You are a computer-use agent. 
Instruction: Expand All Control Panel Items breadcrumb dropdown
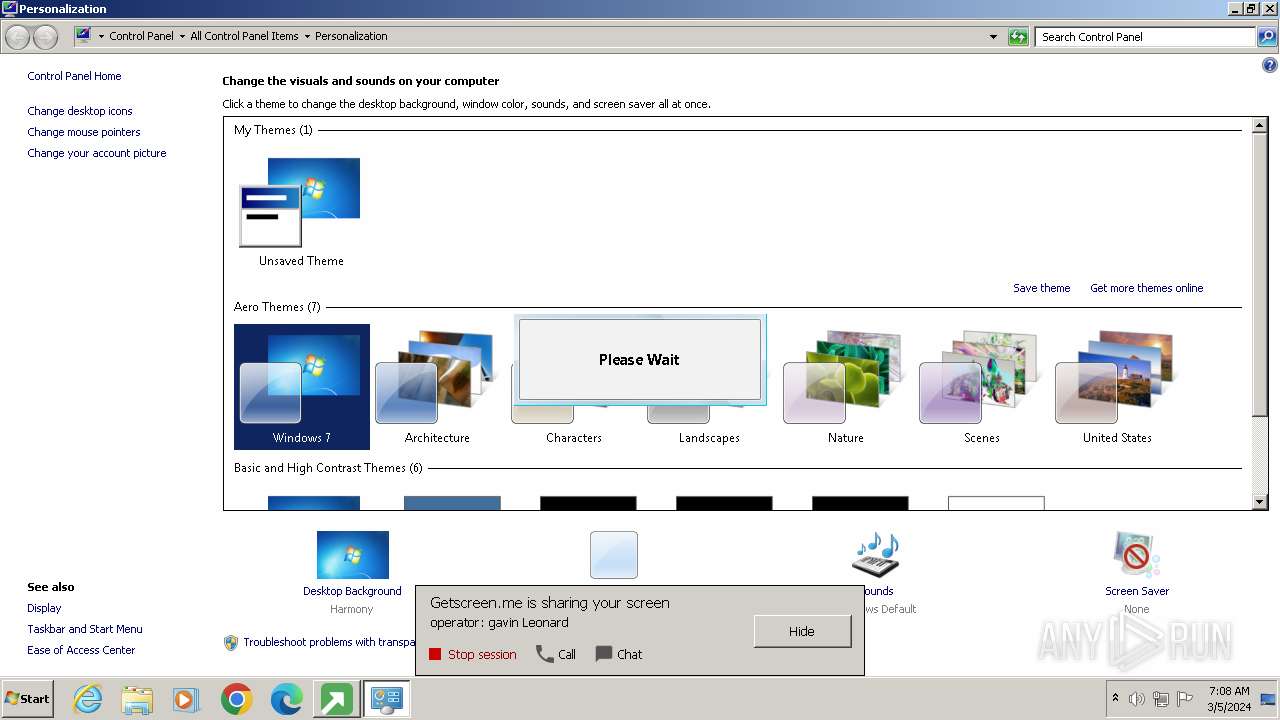tap(307, 36)
